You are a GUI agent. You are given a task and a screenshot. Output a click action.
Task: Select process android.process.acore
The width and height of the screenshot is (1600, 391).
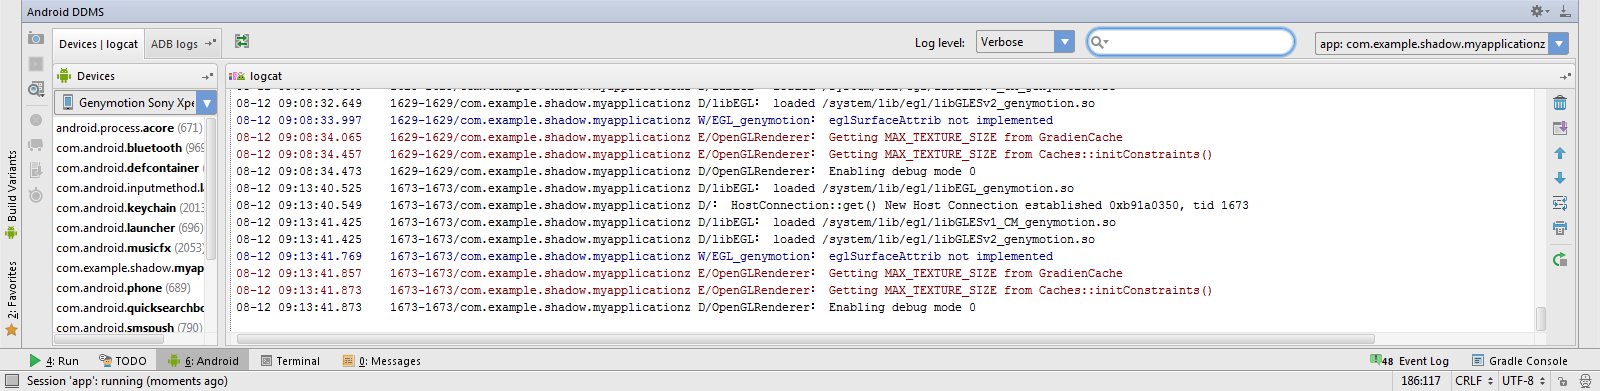tap(129, 128)
